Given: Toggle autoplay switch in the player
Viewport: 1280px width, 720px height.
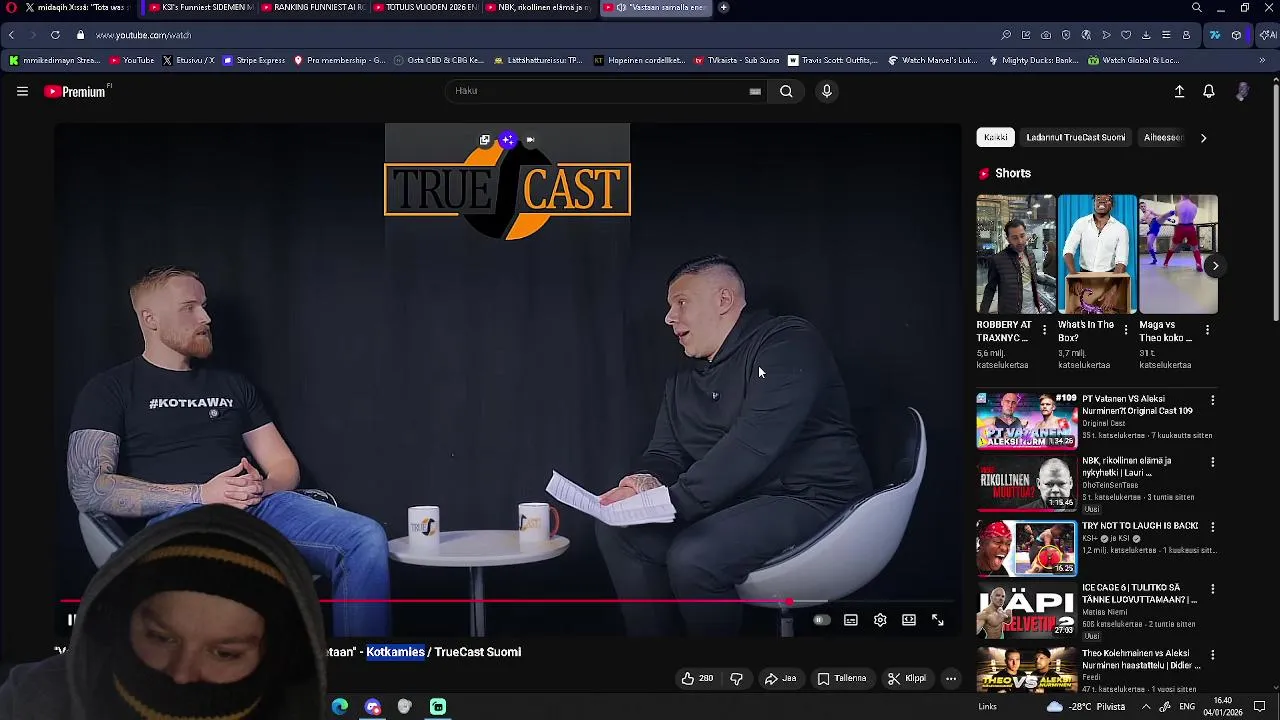Looking at the screenshot, I should pos(821,620).
